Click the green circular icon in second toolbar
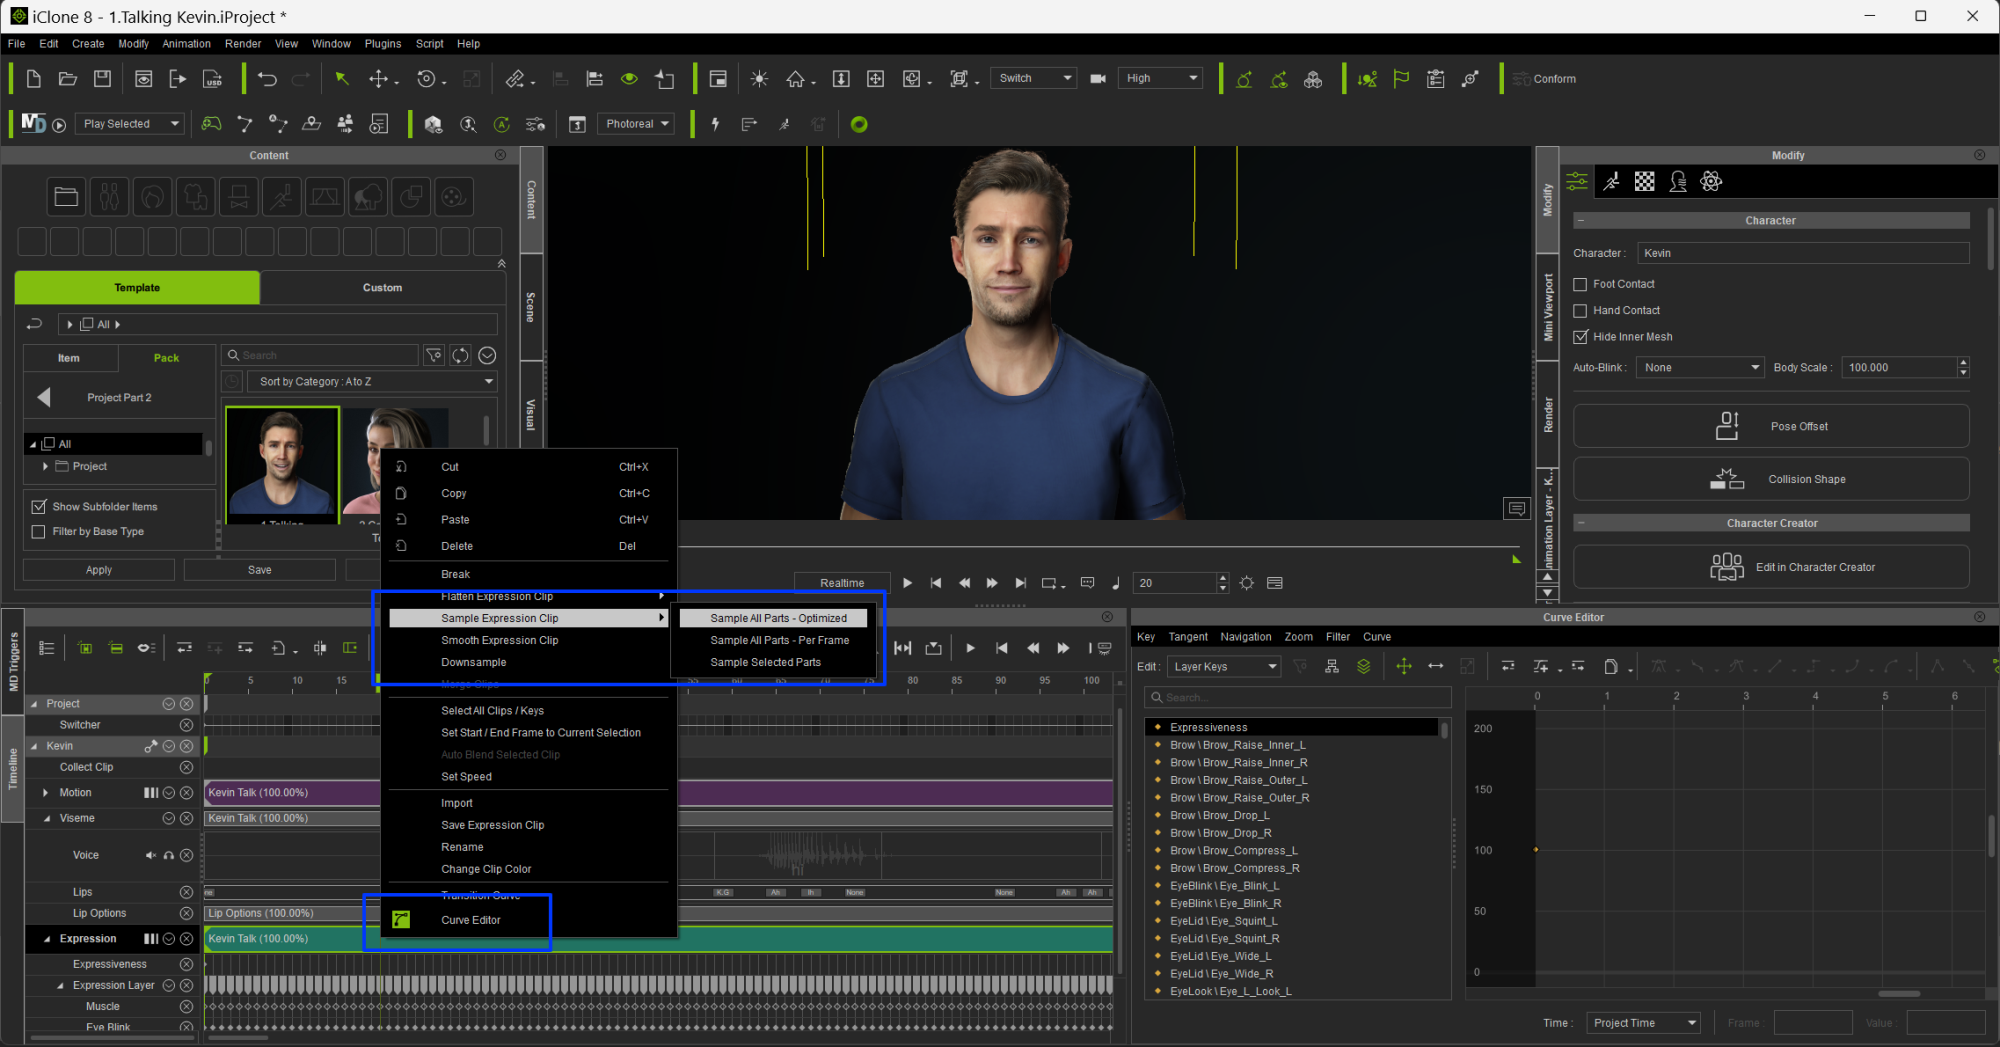This screenshot has width=2000, height=1047. coord(858,124)
